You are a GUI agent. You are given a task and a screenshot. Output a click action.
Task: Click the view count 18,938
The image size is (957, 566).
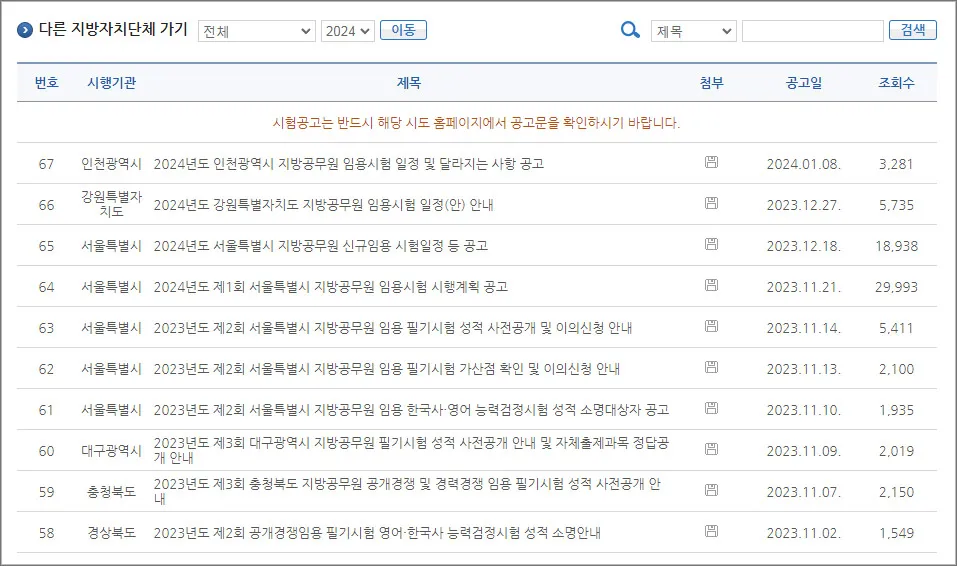pyautogui.click(x=896, y=246)
